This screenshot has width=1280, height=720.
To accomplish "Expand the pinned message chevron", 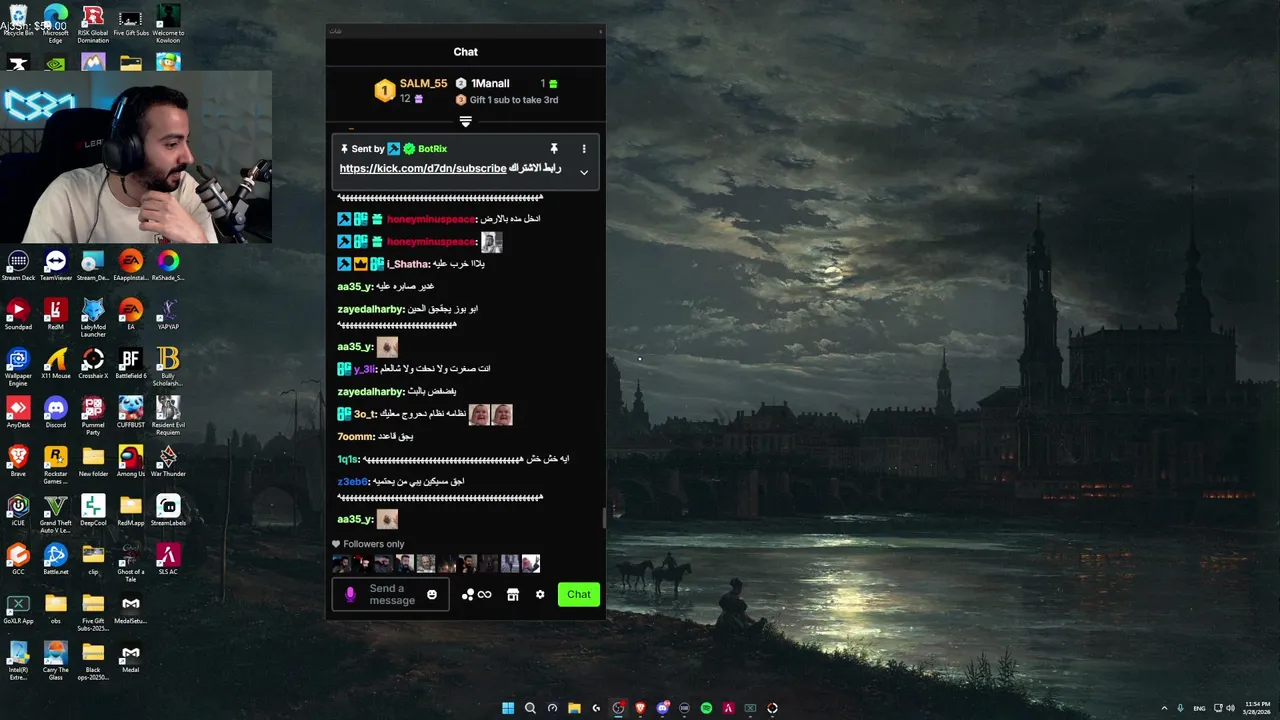I will [x=584, y=172].
